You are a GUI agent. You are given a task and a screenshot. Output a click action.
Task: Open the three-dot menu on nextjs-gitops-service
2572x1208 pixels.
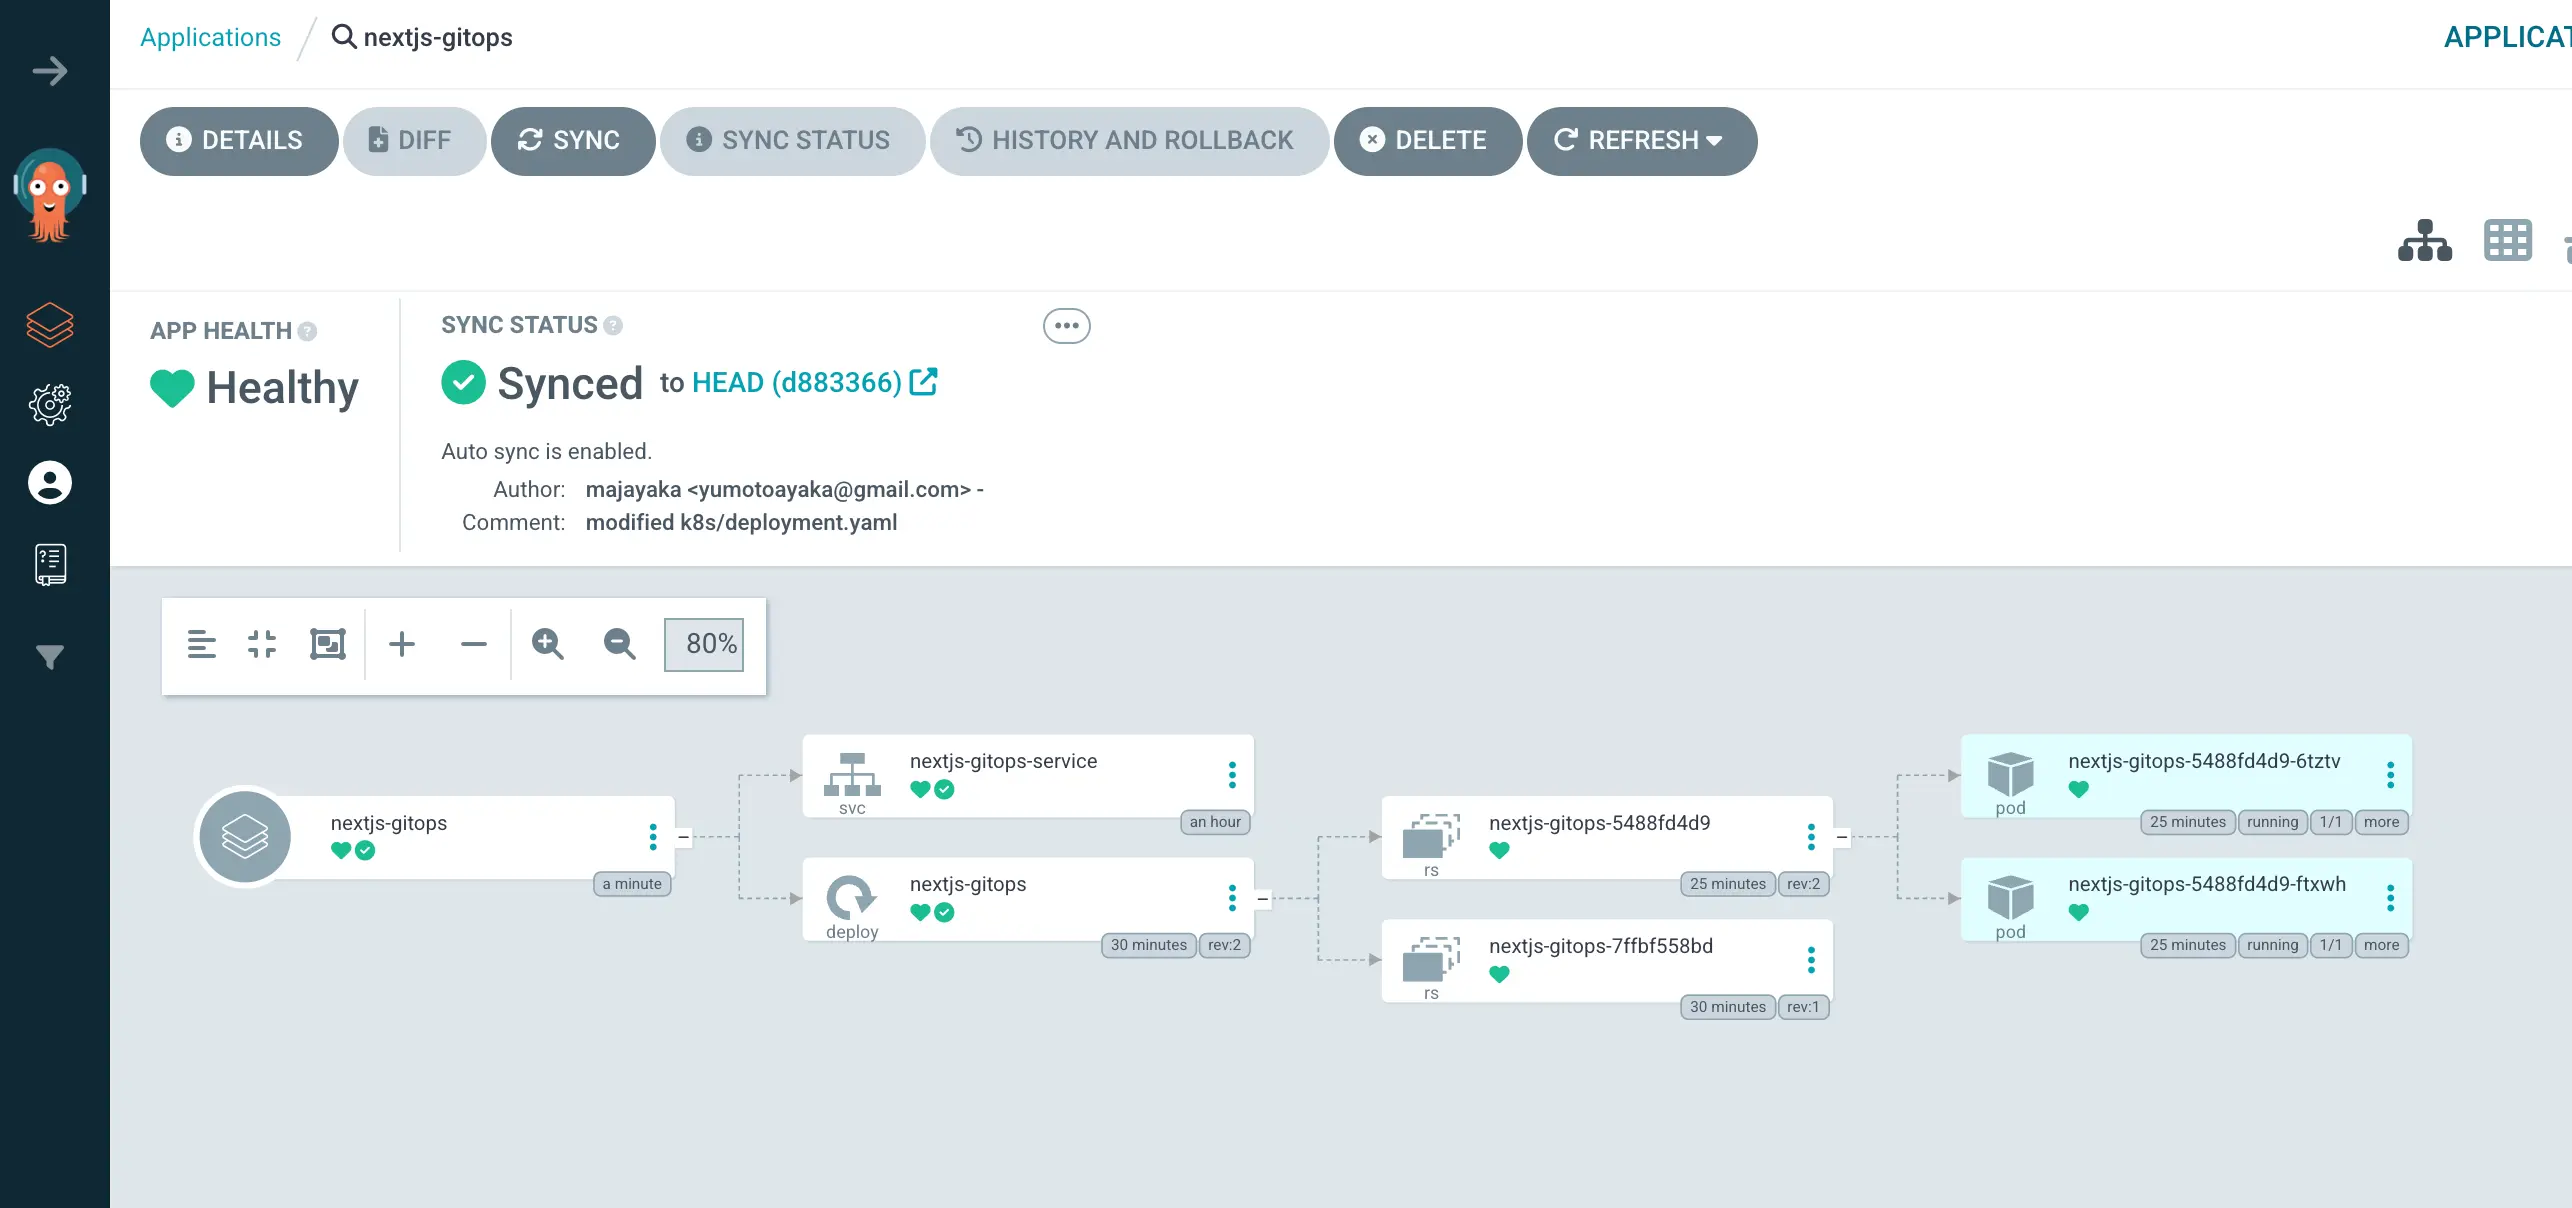click(1232, 775)
